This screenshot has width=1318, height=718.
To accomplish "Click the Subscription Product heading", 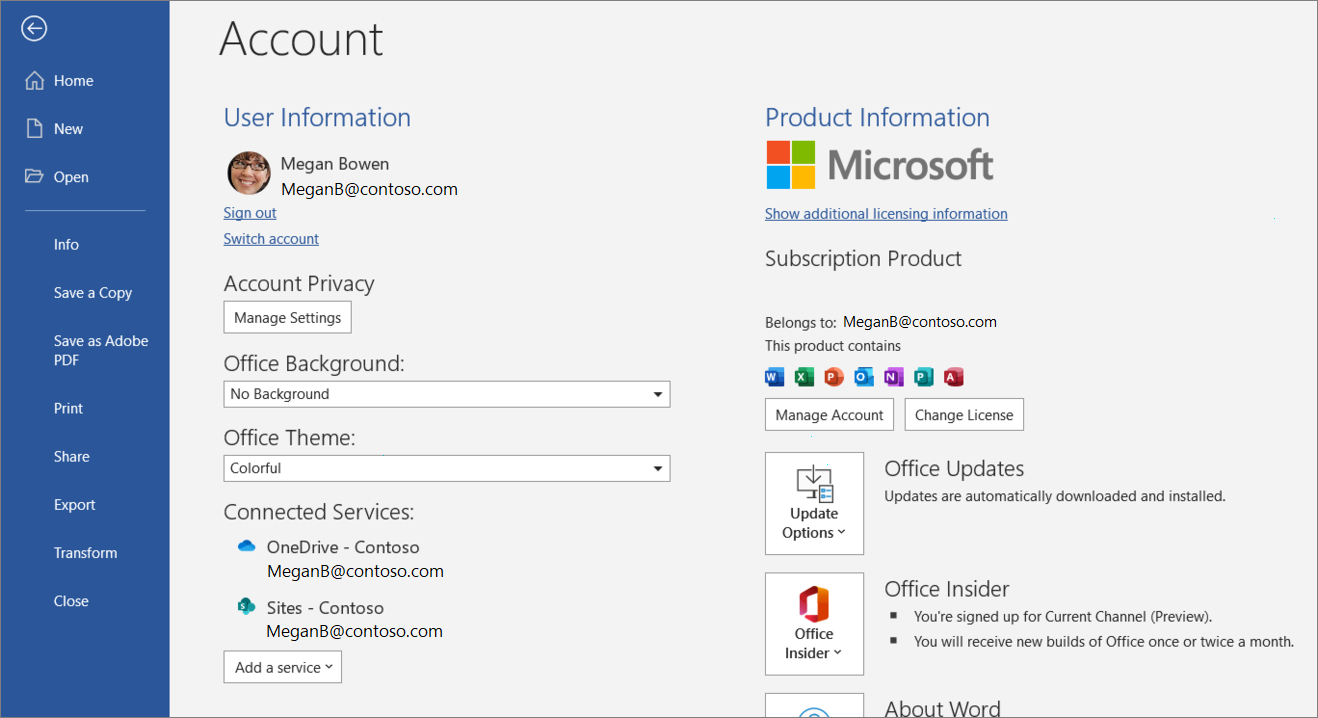I will click(x=863, y=259).
